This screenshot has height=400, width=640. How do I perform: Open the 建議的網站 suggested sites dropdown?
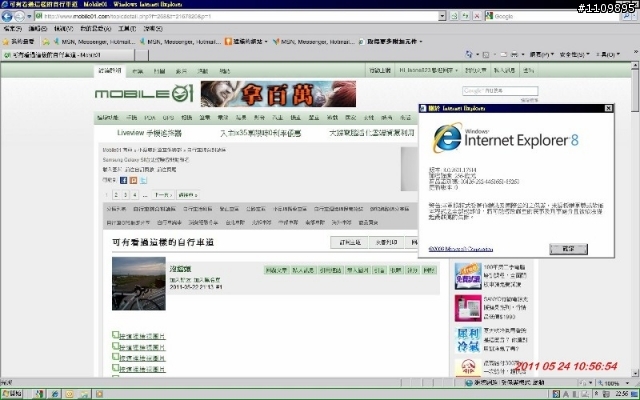coord(246,42)
